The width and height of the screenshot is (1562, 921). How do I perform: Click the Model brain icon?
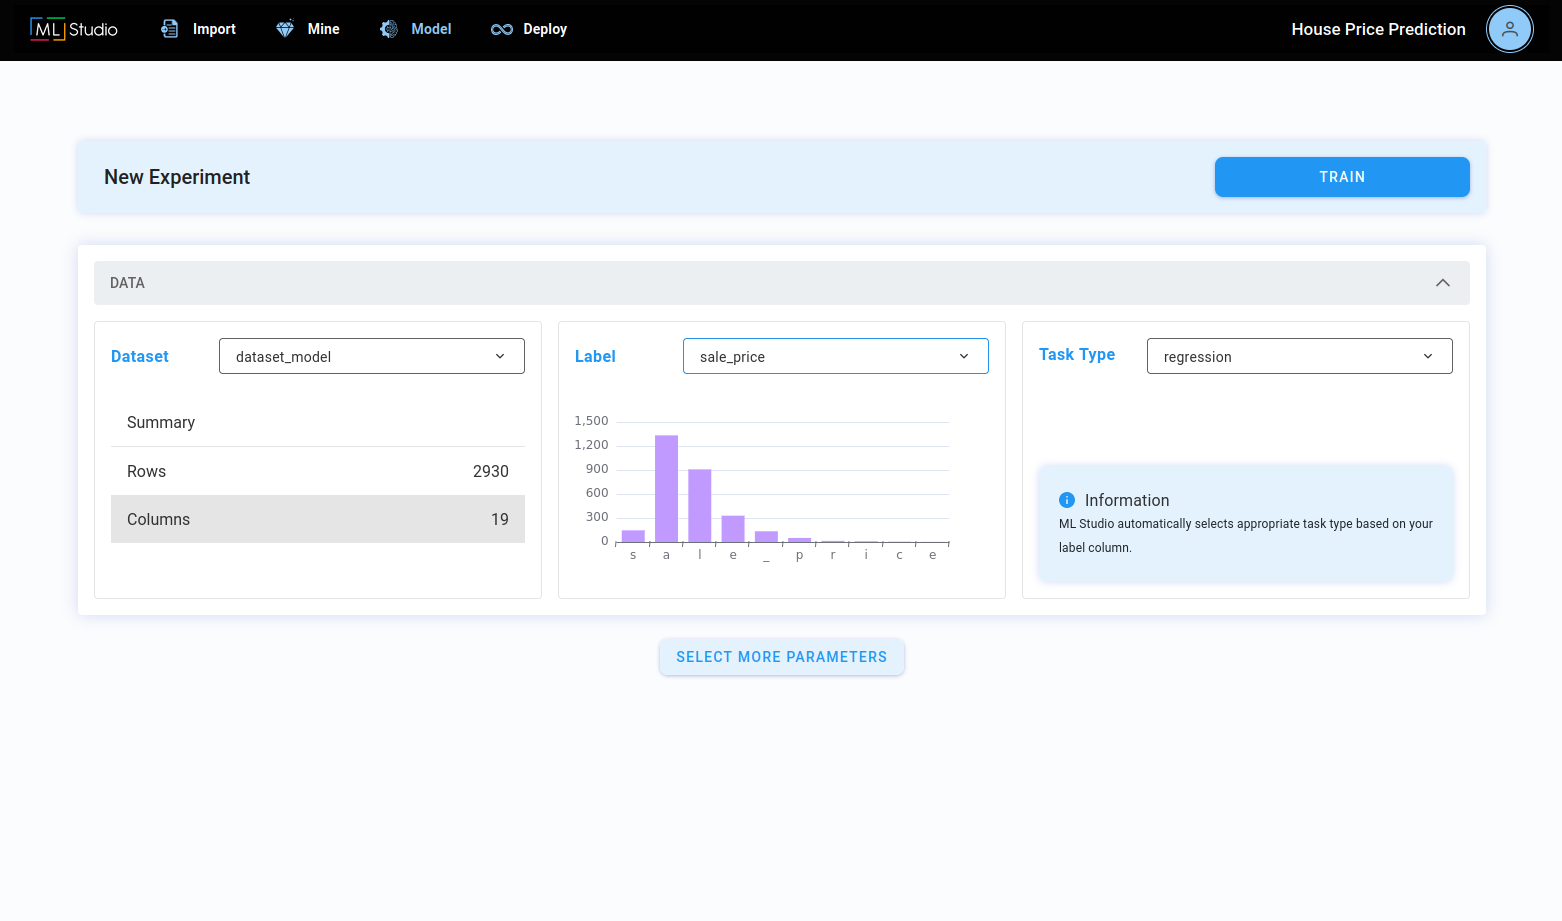389,29
